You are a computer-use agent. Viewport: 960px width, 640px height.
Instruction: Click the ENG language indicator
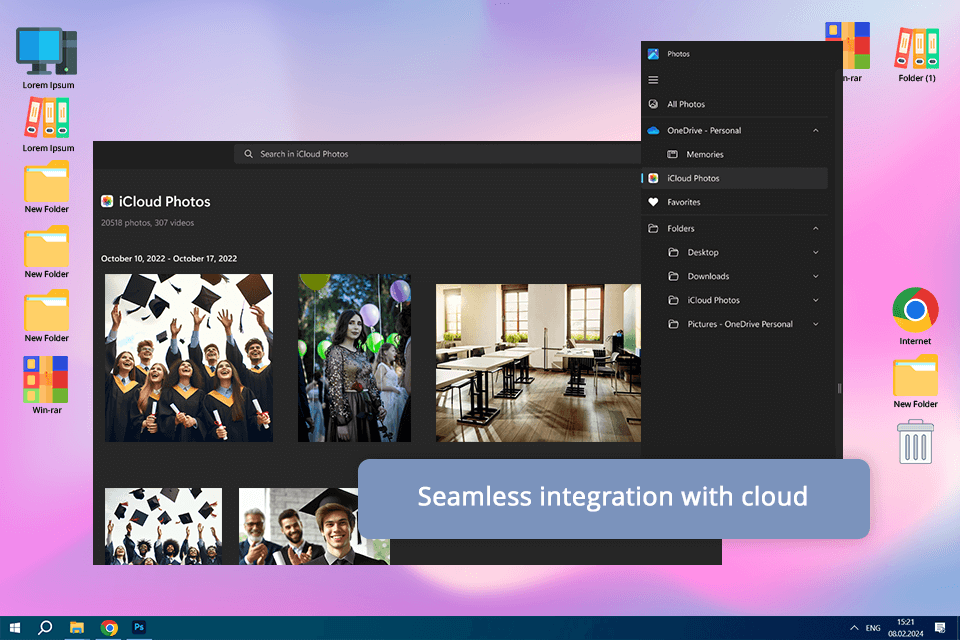(x=873, y=628)
